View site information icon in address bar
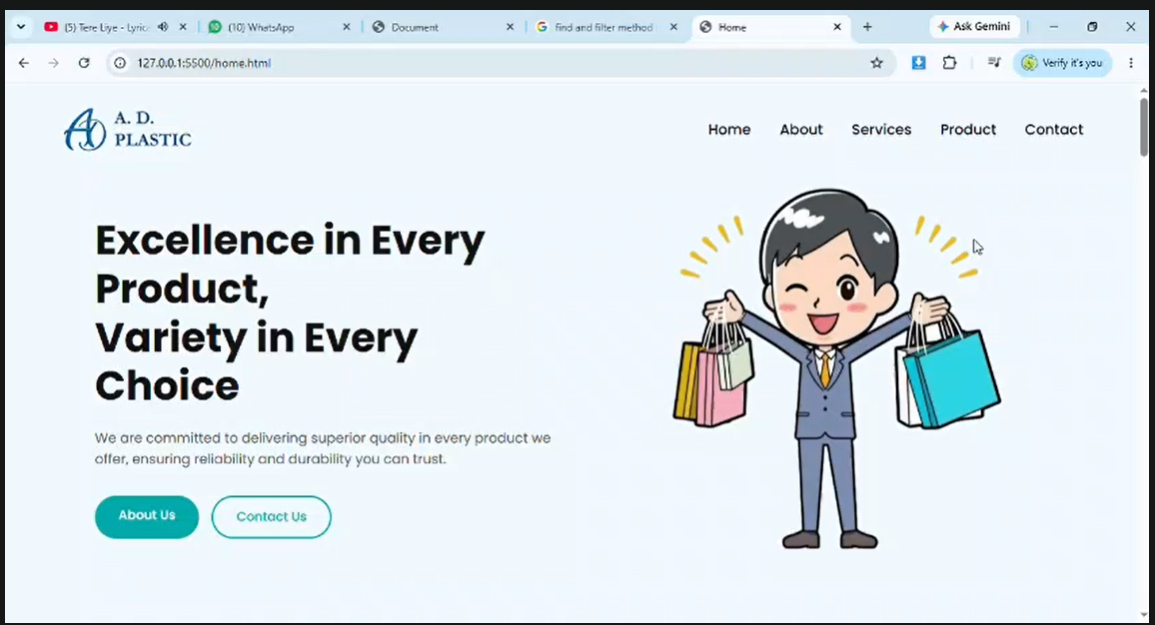Viewport: 1155px width, 625px height. [x=119, y=63]
